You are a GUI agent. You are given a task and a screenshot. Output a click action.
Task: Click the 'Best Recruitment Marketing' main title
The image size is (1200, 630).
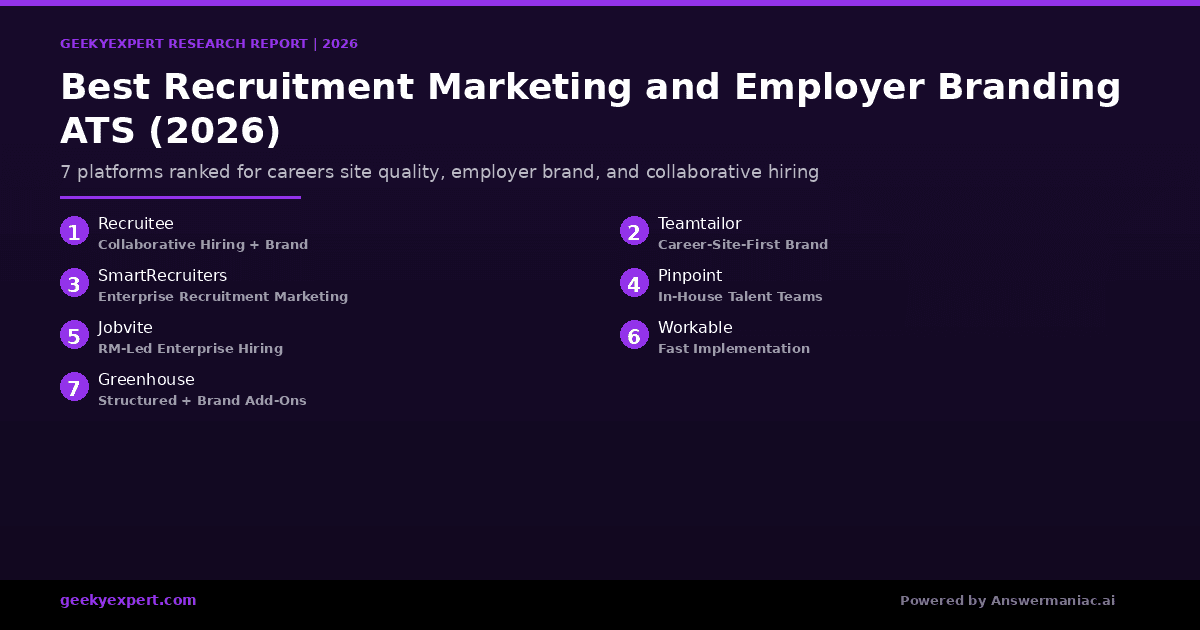pyautogui.click(x=590, y=109)
